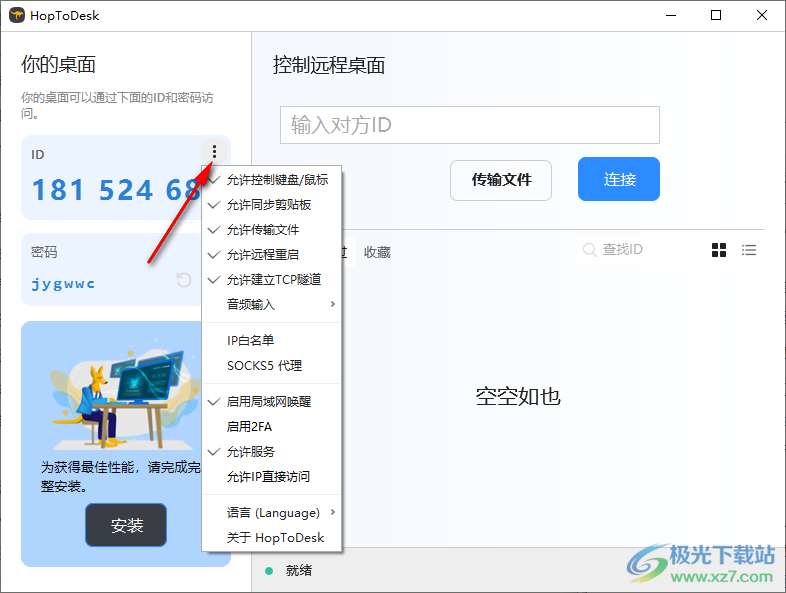786x593 pixels.
Task: Toggle 允许建立TCP隧道 option
Action: [x=272, y=279]
